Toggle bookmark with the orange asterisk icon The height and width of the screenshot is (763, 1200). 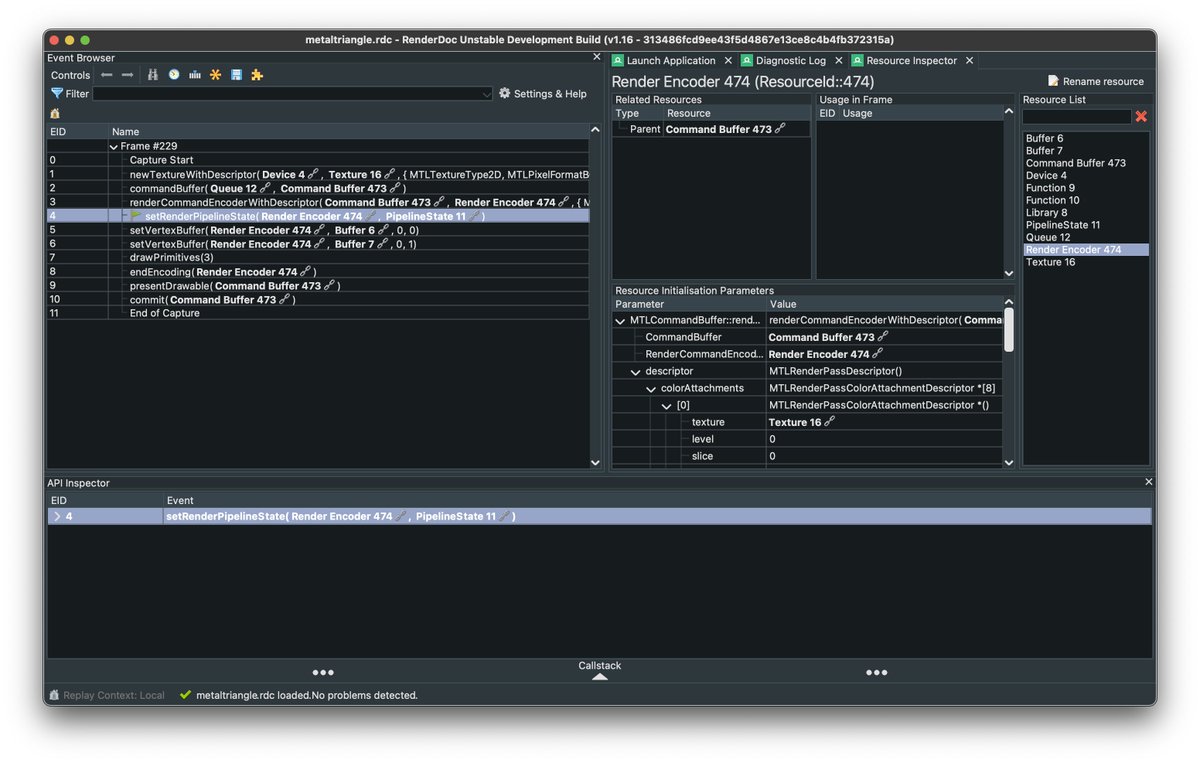[215, 75]
